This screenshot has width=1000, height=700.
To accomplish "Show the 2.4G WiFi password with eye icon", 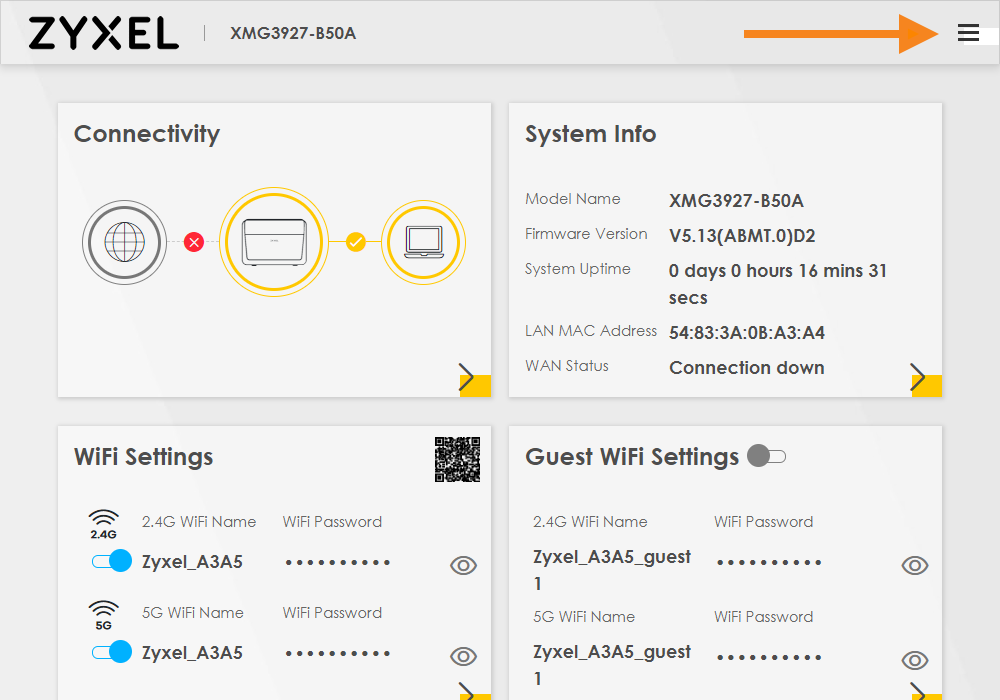I will (463, 565).
